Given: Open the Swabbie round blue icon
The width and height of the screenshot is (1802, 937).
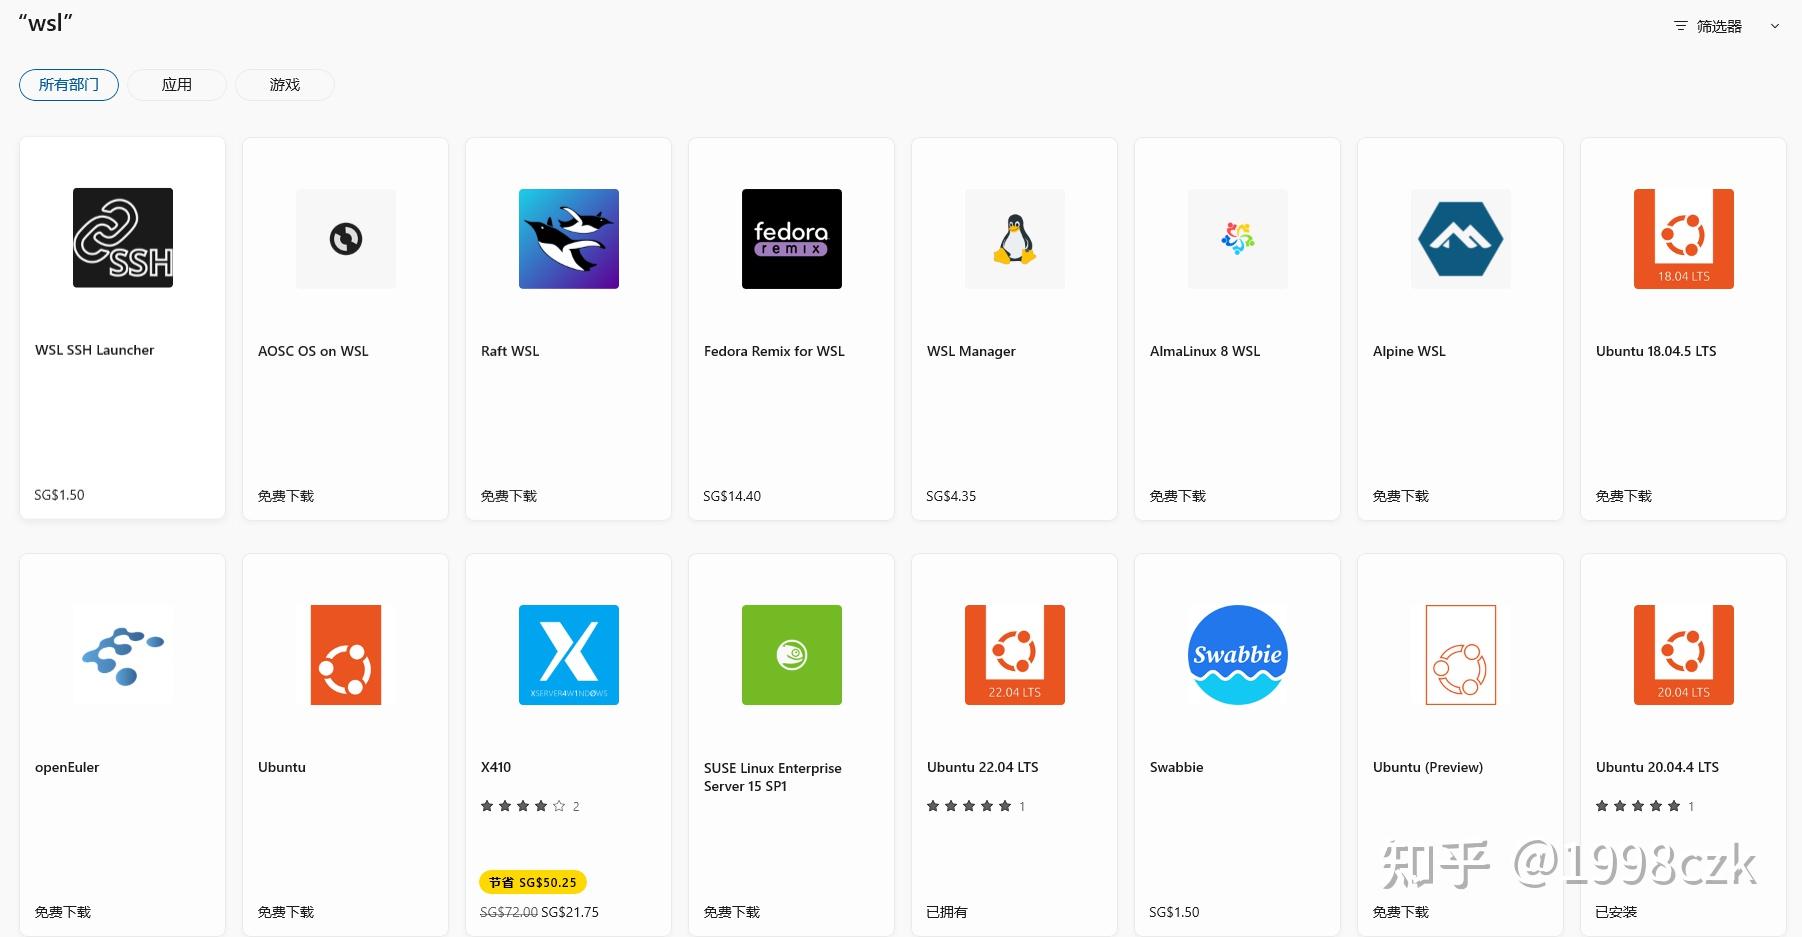Looking at the screenshot, I should point(1237,655).
